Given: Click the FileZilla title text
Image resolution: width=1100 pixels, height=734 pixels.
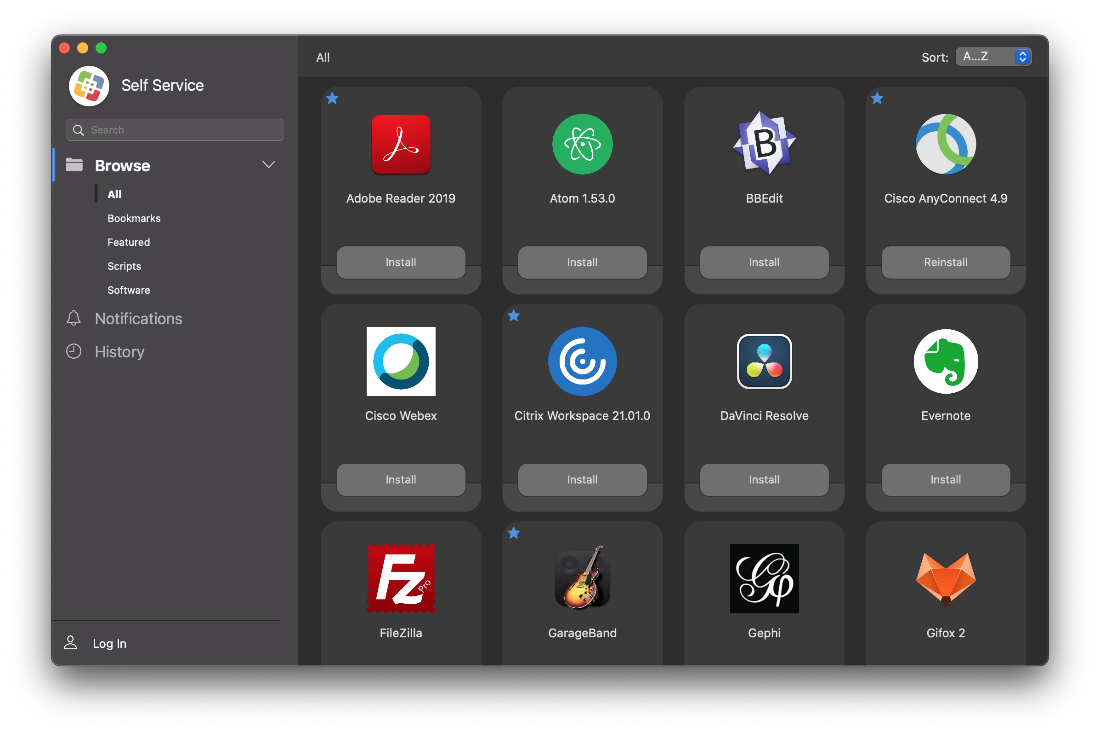Looking at the screenshot, I should (x=401, y=633).
